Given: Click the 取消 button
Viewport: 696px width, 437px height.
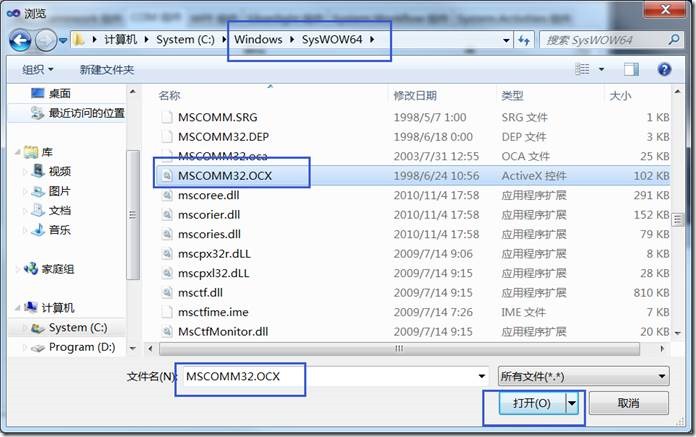Looking at the screenshot, I should (629, 403).
